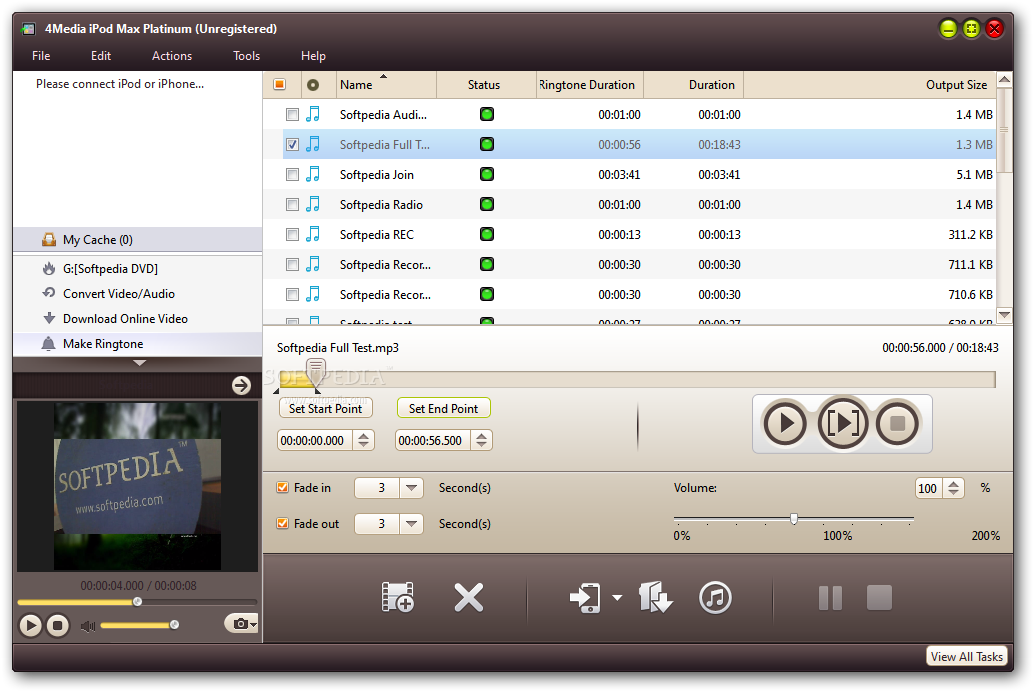1034x692 pixels.
Task: Disable the Fade out checkbox
Action: coord(282,523)
